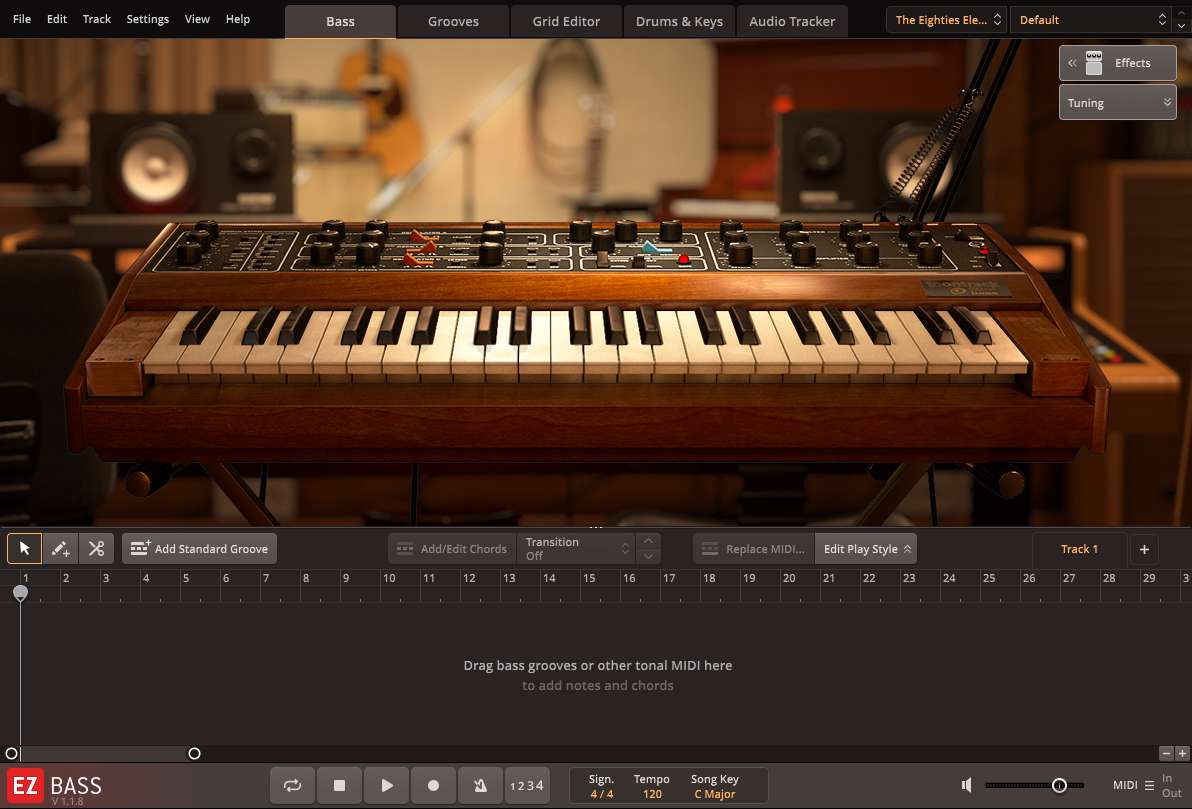Enable the count-in 1234 toggle
Viewport: 1192px width, 809px height.
point(527,785)
